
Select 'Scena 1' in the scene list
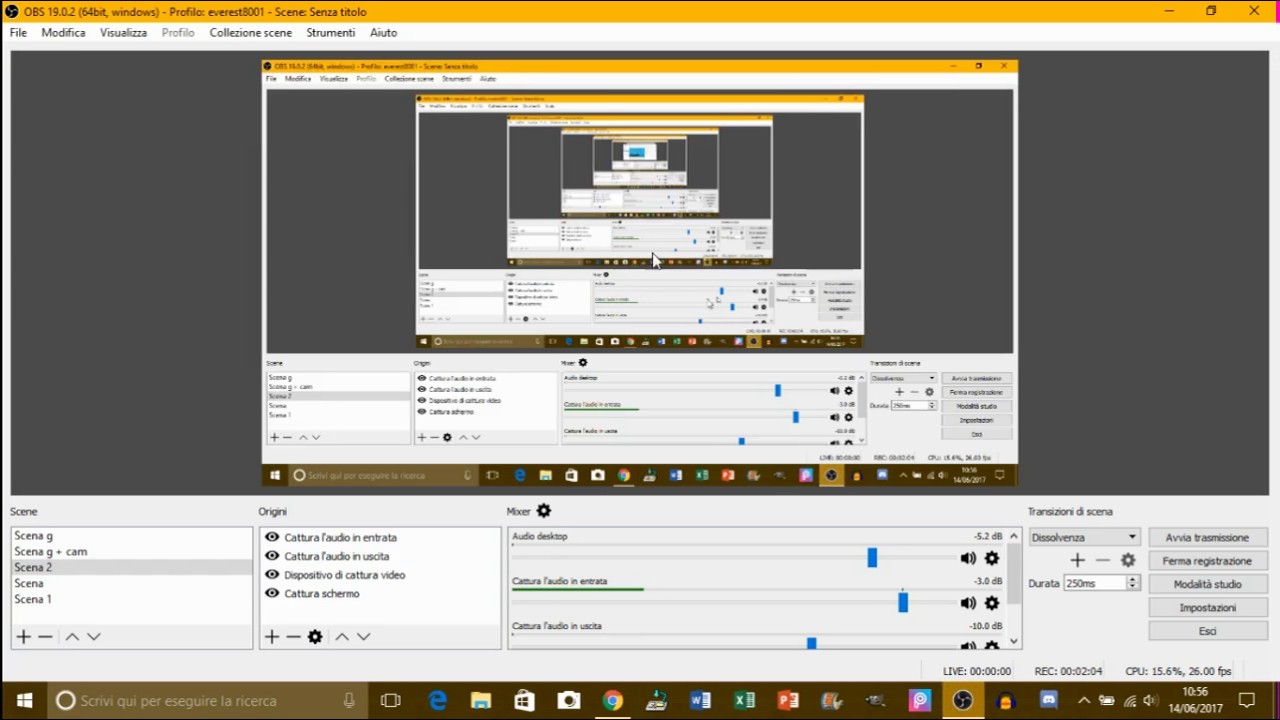[131, 599]
